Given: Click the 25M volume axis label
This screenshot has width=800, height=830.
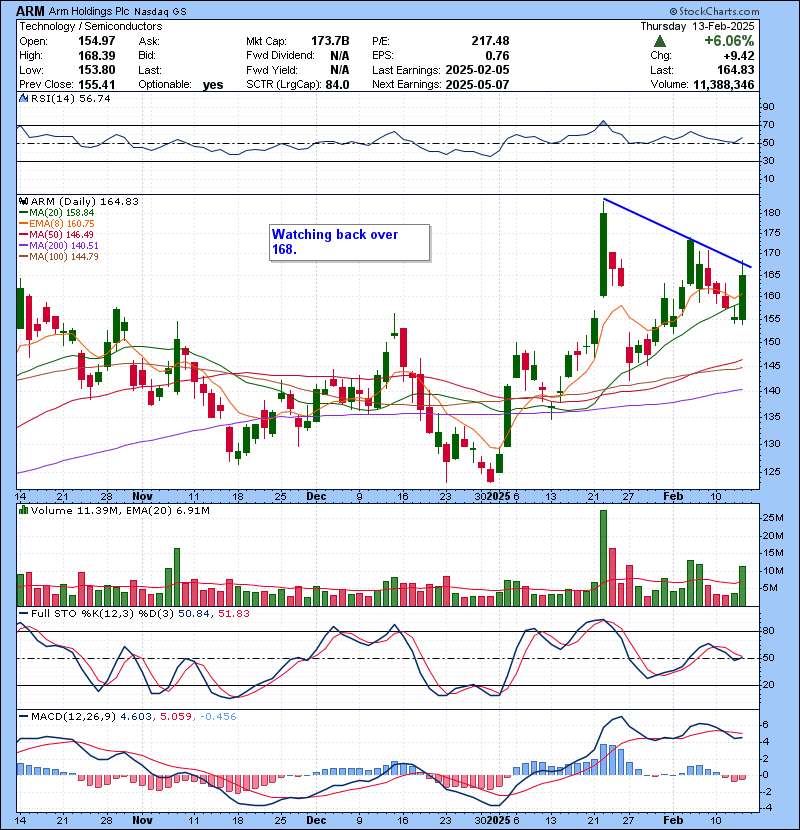Looking at the screenshot, I should tap(773, 518).
